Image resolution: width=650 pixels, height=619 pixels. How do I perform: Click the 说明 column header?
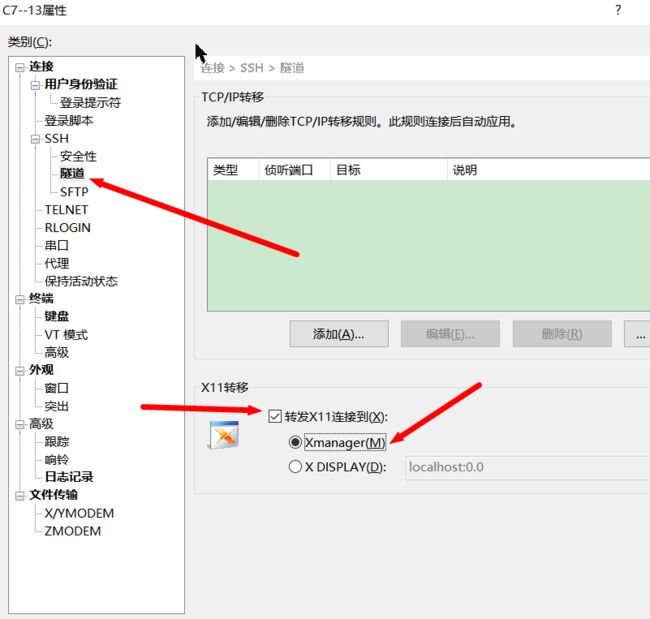coord(548,170)
